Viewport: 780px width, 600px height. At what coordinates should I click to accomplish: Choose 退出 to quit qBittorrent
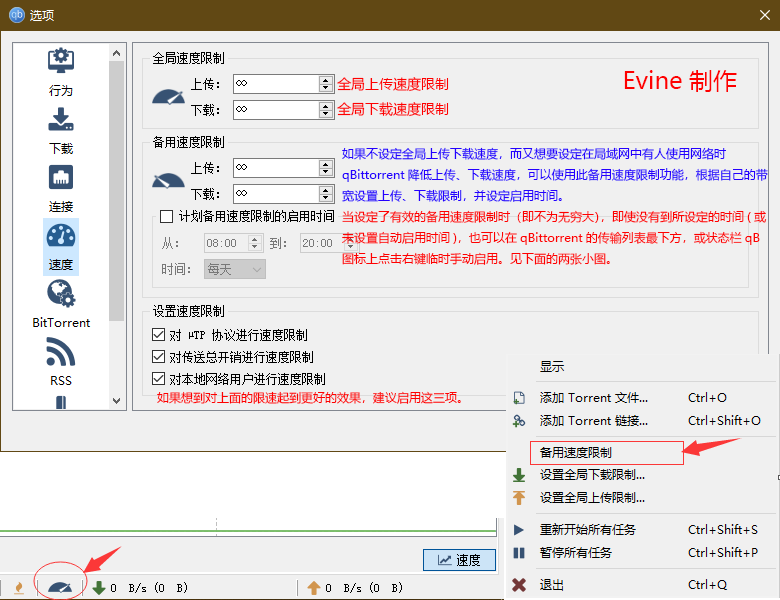click(552, 585)
